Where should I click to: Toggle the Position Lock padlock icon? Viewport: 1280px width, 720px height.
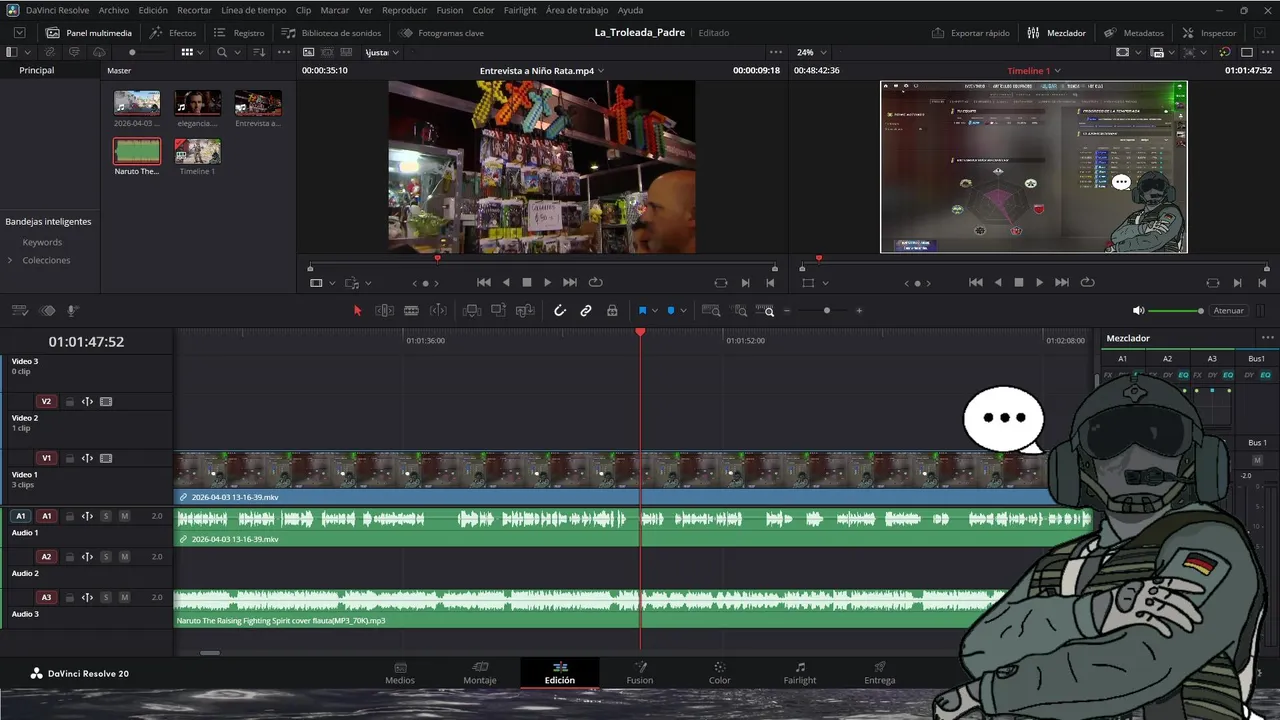pos(612,311)
